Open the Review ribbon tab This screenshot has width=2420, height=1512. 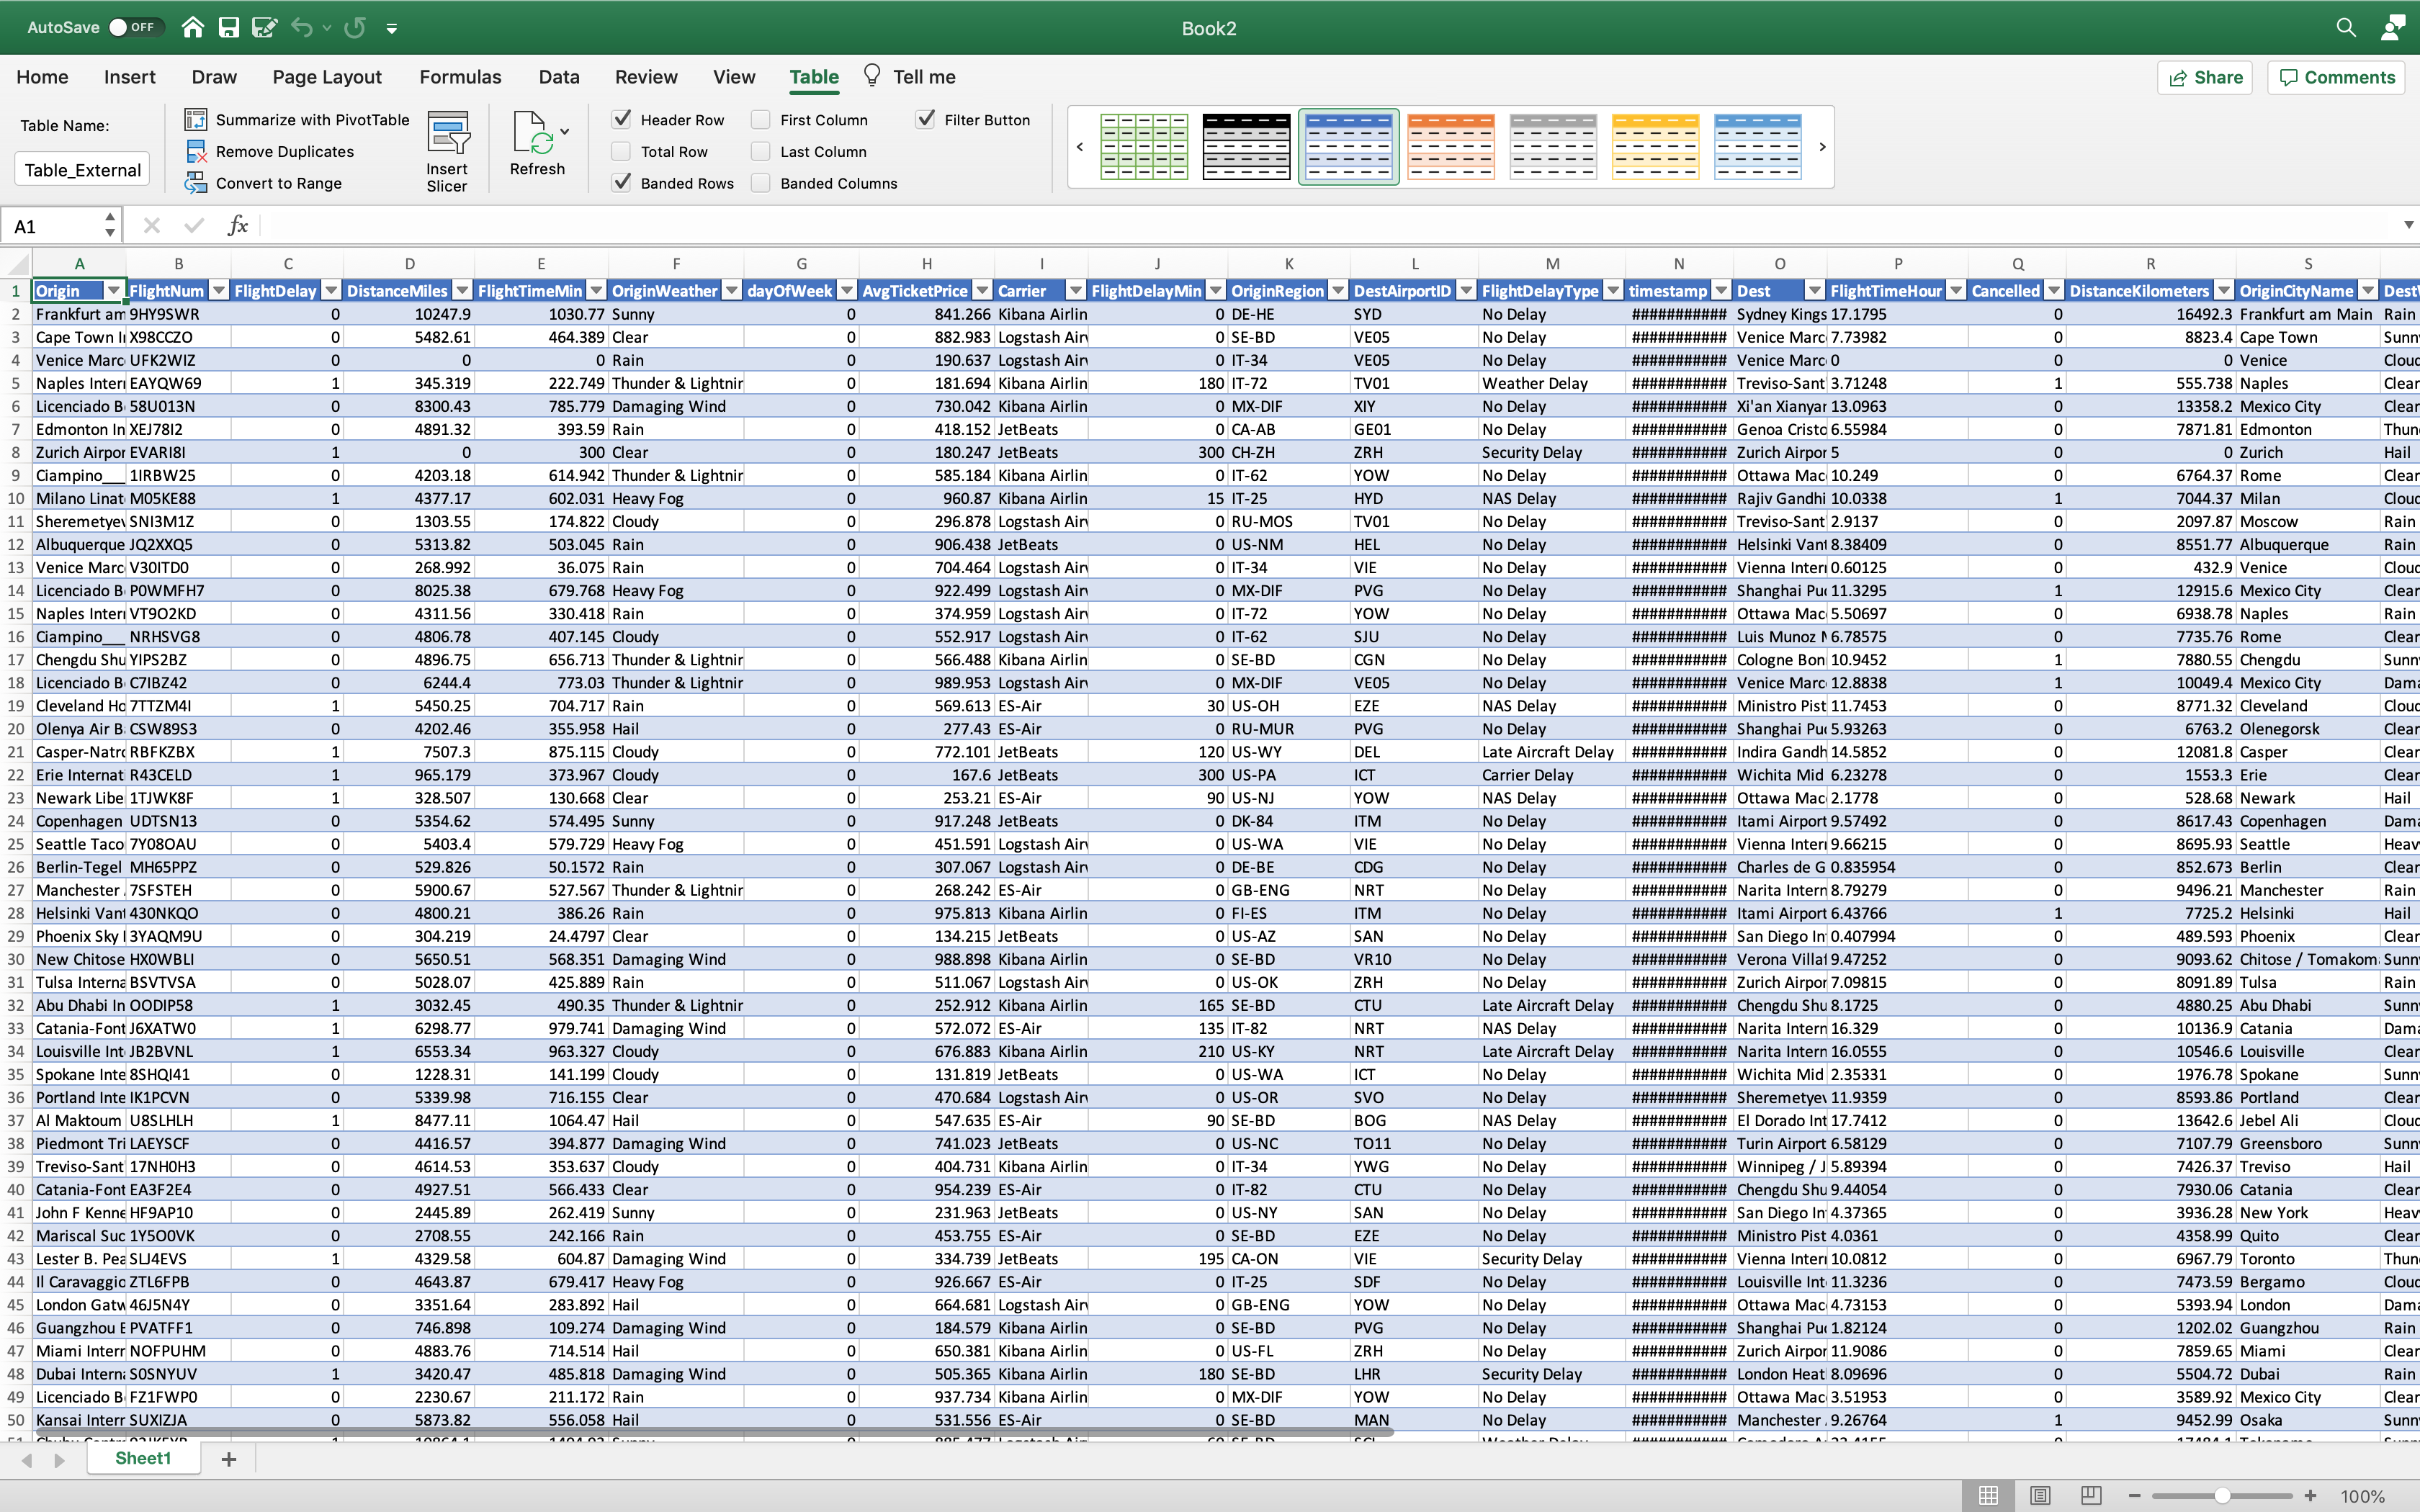(x=646, y=77)
